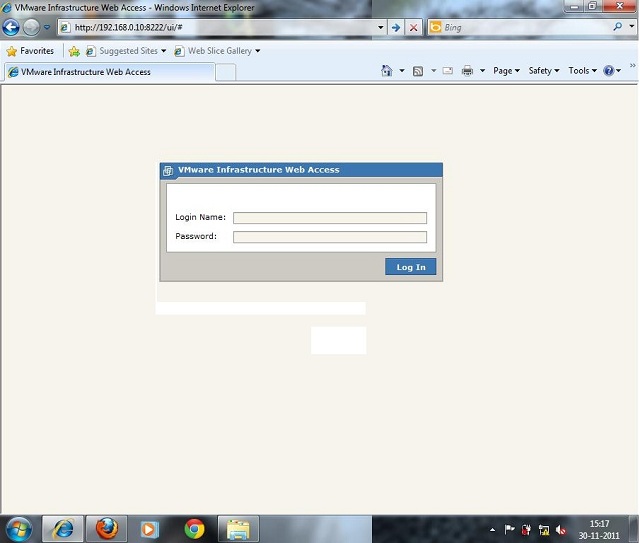Viewport: 640px width, 543px height.
Task: Open Windows Explorer folder in taskbar
Action: (238, 530)
